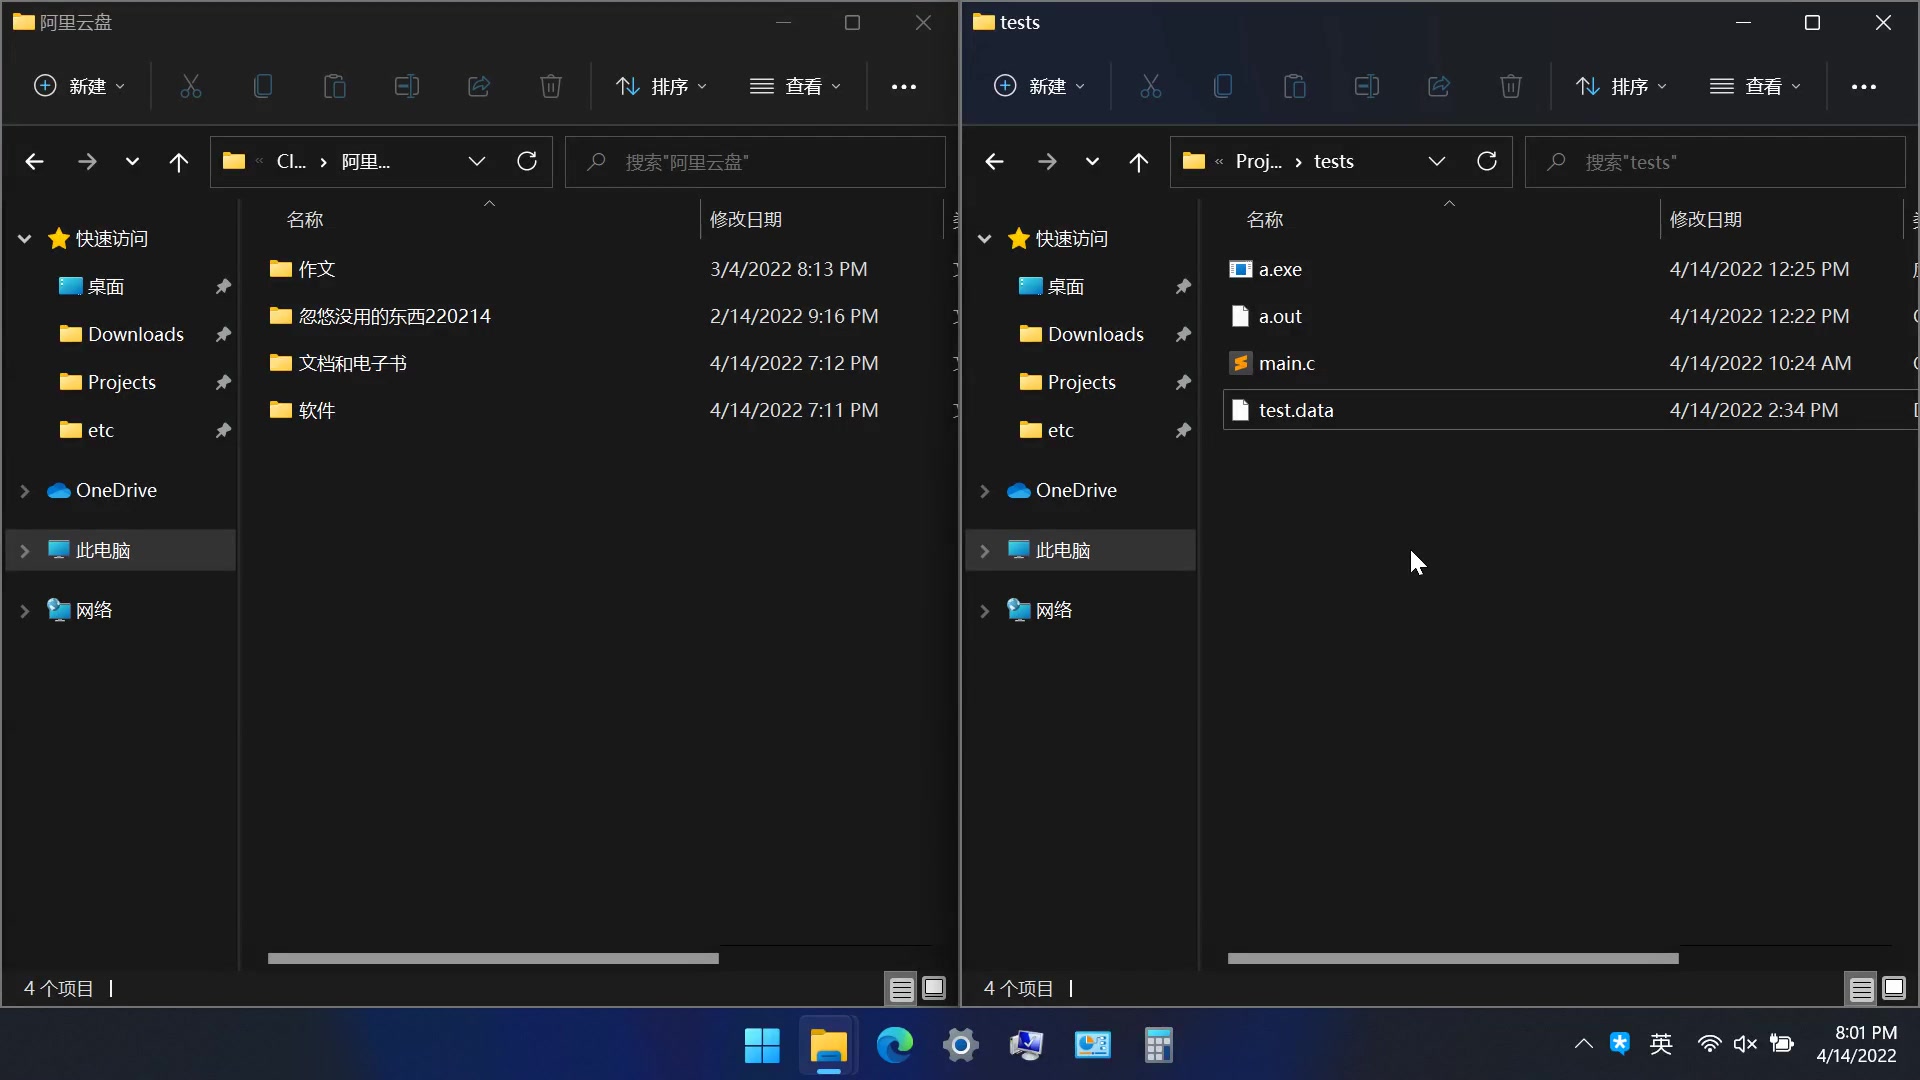Go up one folder level in tests window

pos(1138,162)
